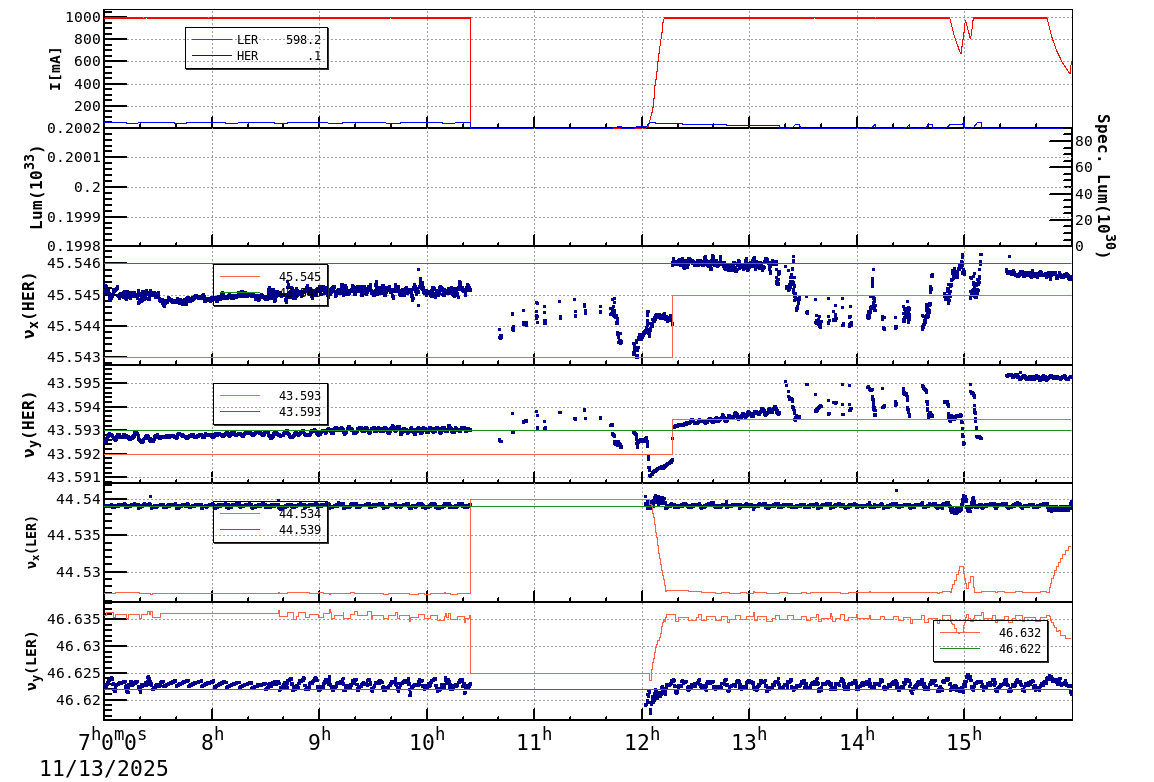Select the Spec. Lum right axis title
The width and height of the screenshot is (1154, 782).
(1102, 185)
